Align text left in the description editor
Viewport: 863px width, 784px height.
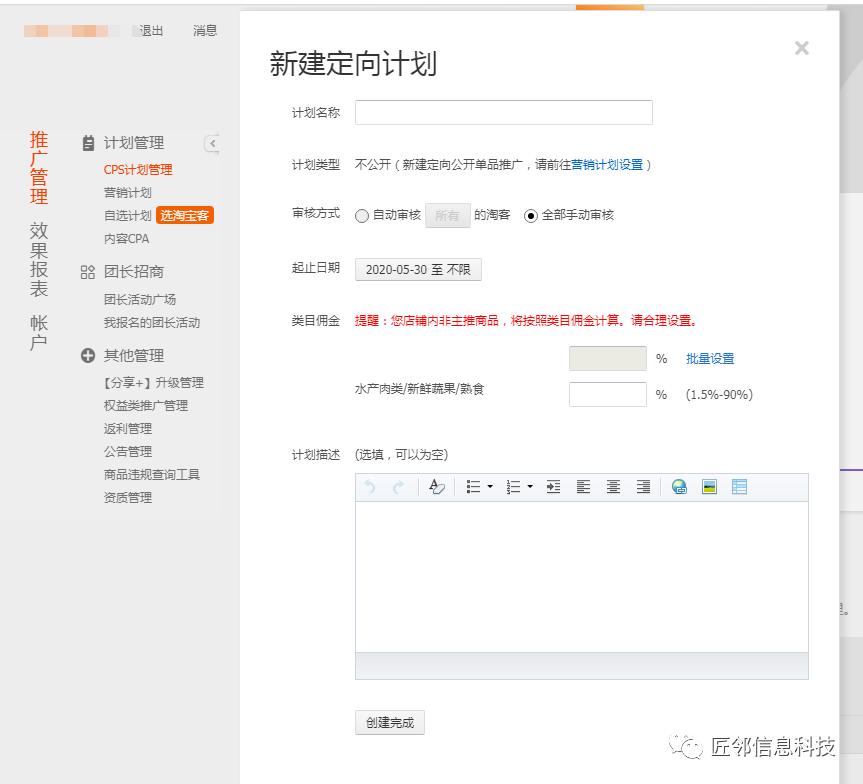click(x=583, y=487)
